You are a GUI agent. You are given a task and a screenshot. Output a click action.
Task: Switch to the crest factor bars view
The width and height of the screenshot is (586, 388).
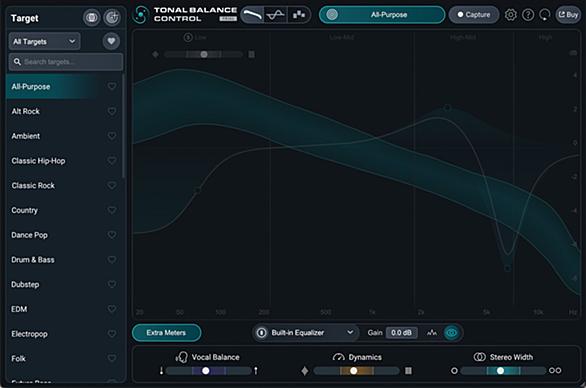pos(299,15)
